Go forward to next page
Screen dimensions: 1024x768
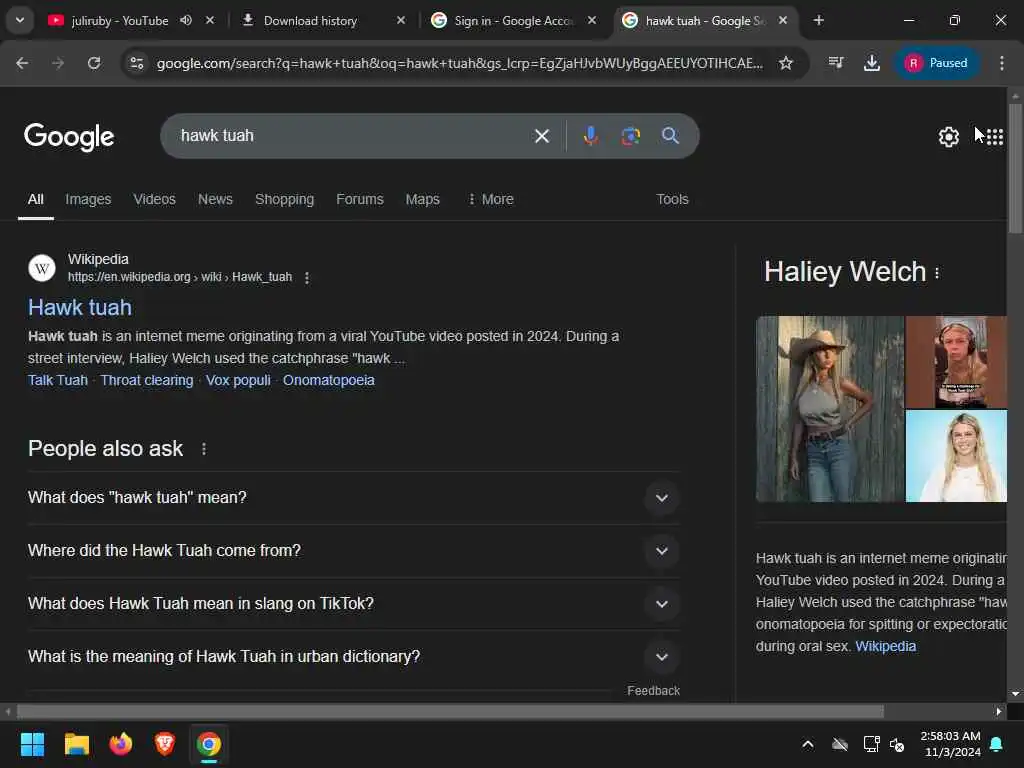coord(58,63)
